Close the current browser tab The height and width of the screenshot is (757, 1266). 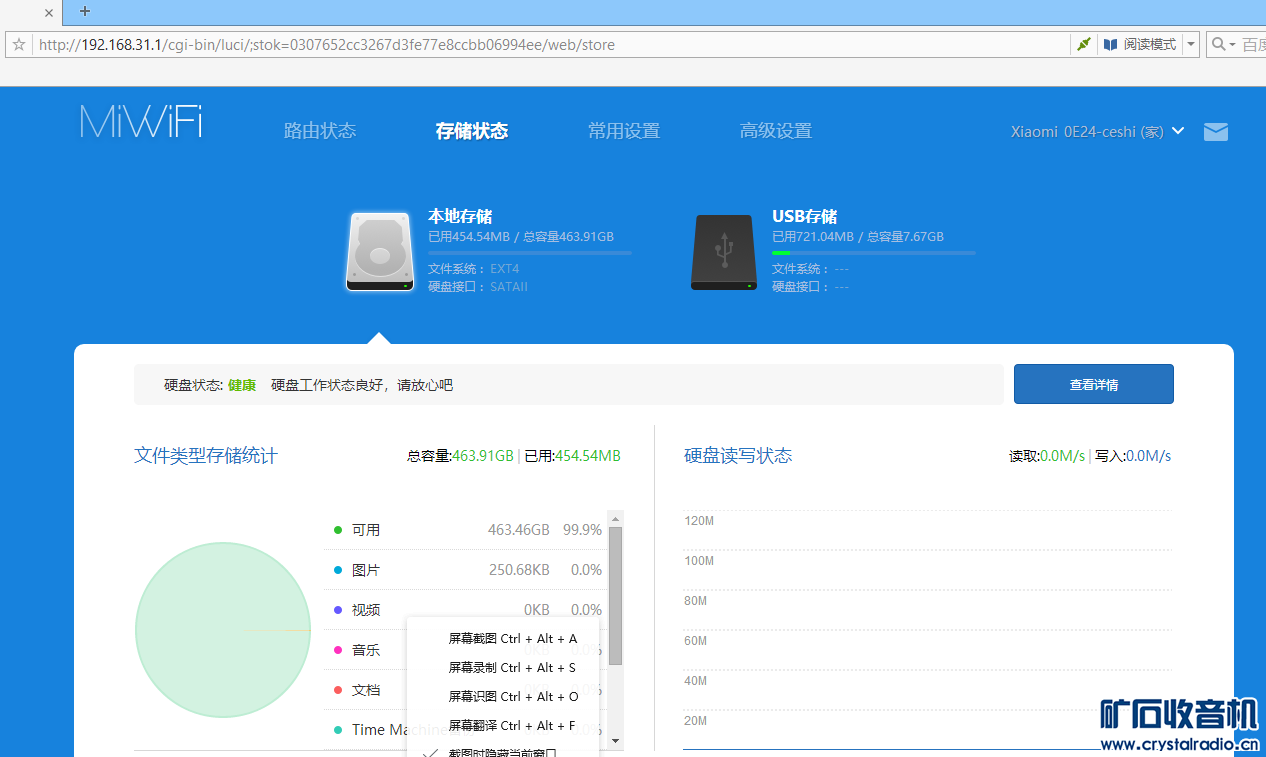tap(48, 13)
